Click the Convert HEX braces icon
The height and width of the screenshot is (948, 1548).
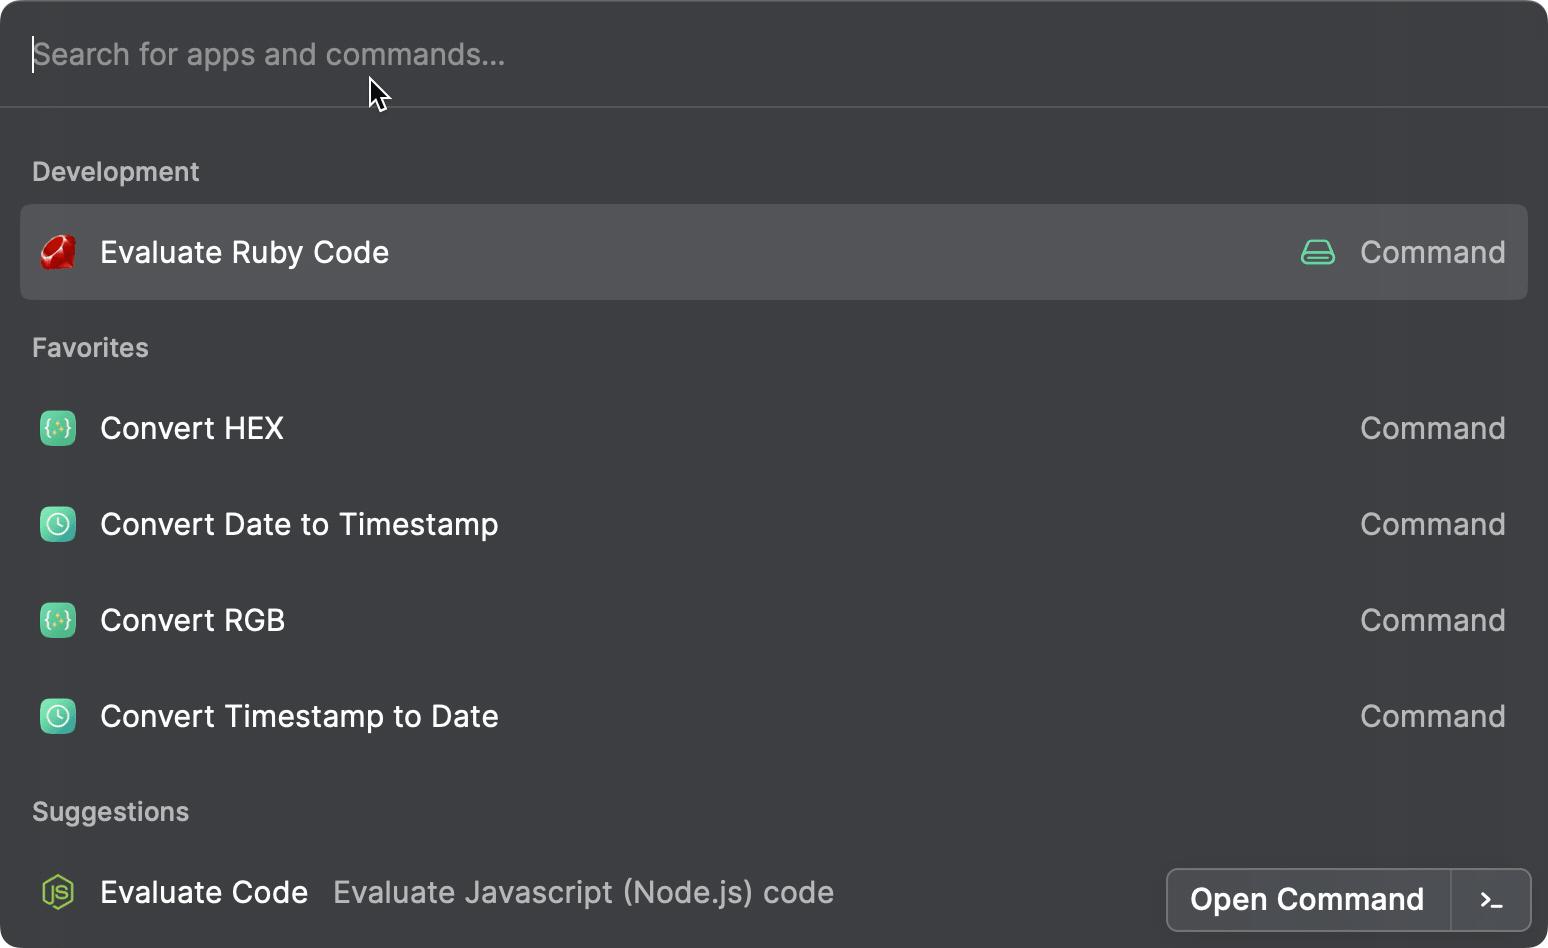[58, 429]
